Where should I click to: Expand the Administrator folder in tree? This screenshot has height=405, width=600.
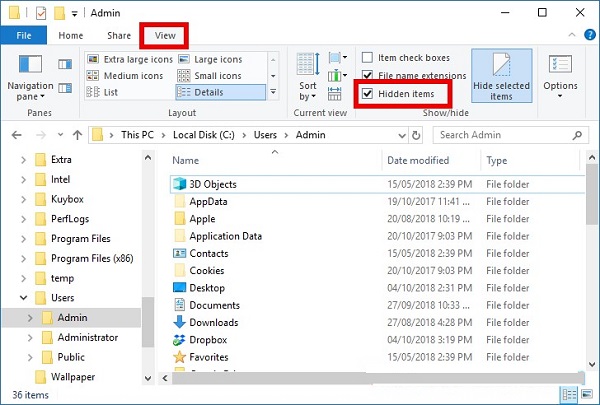(x=30, y=337)
